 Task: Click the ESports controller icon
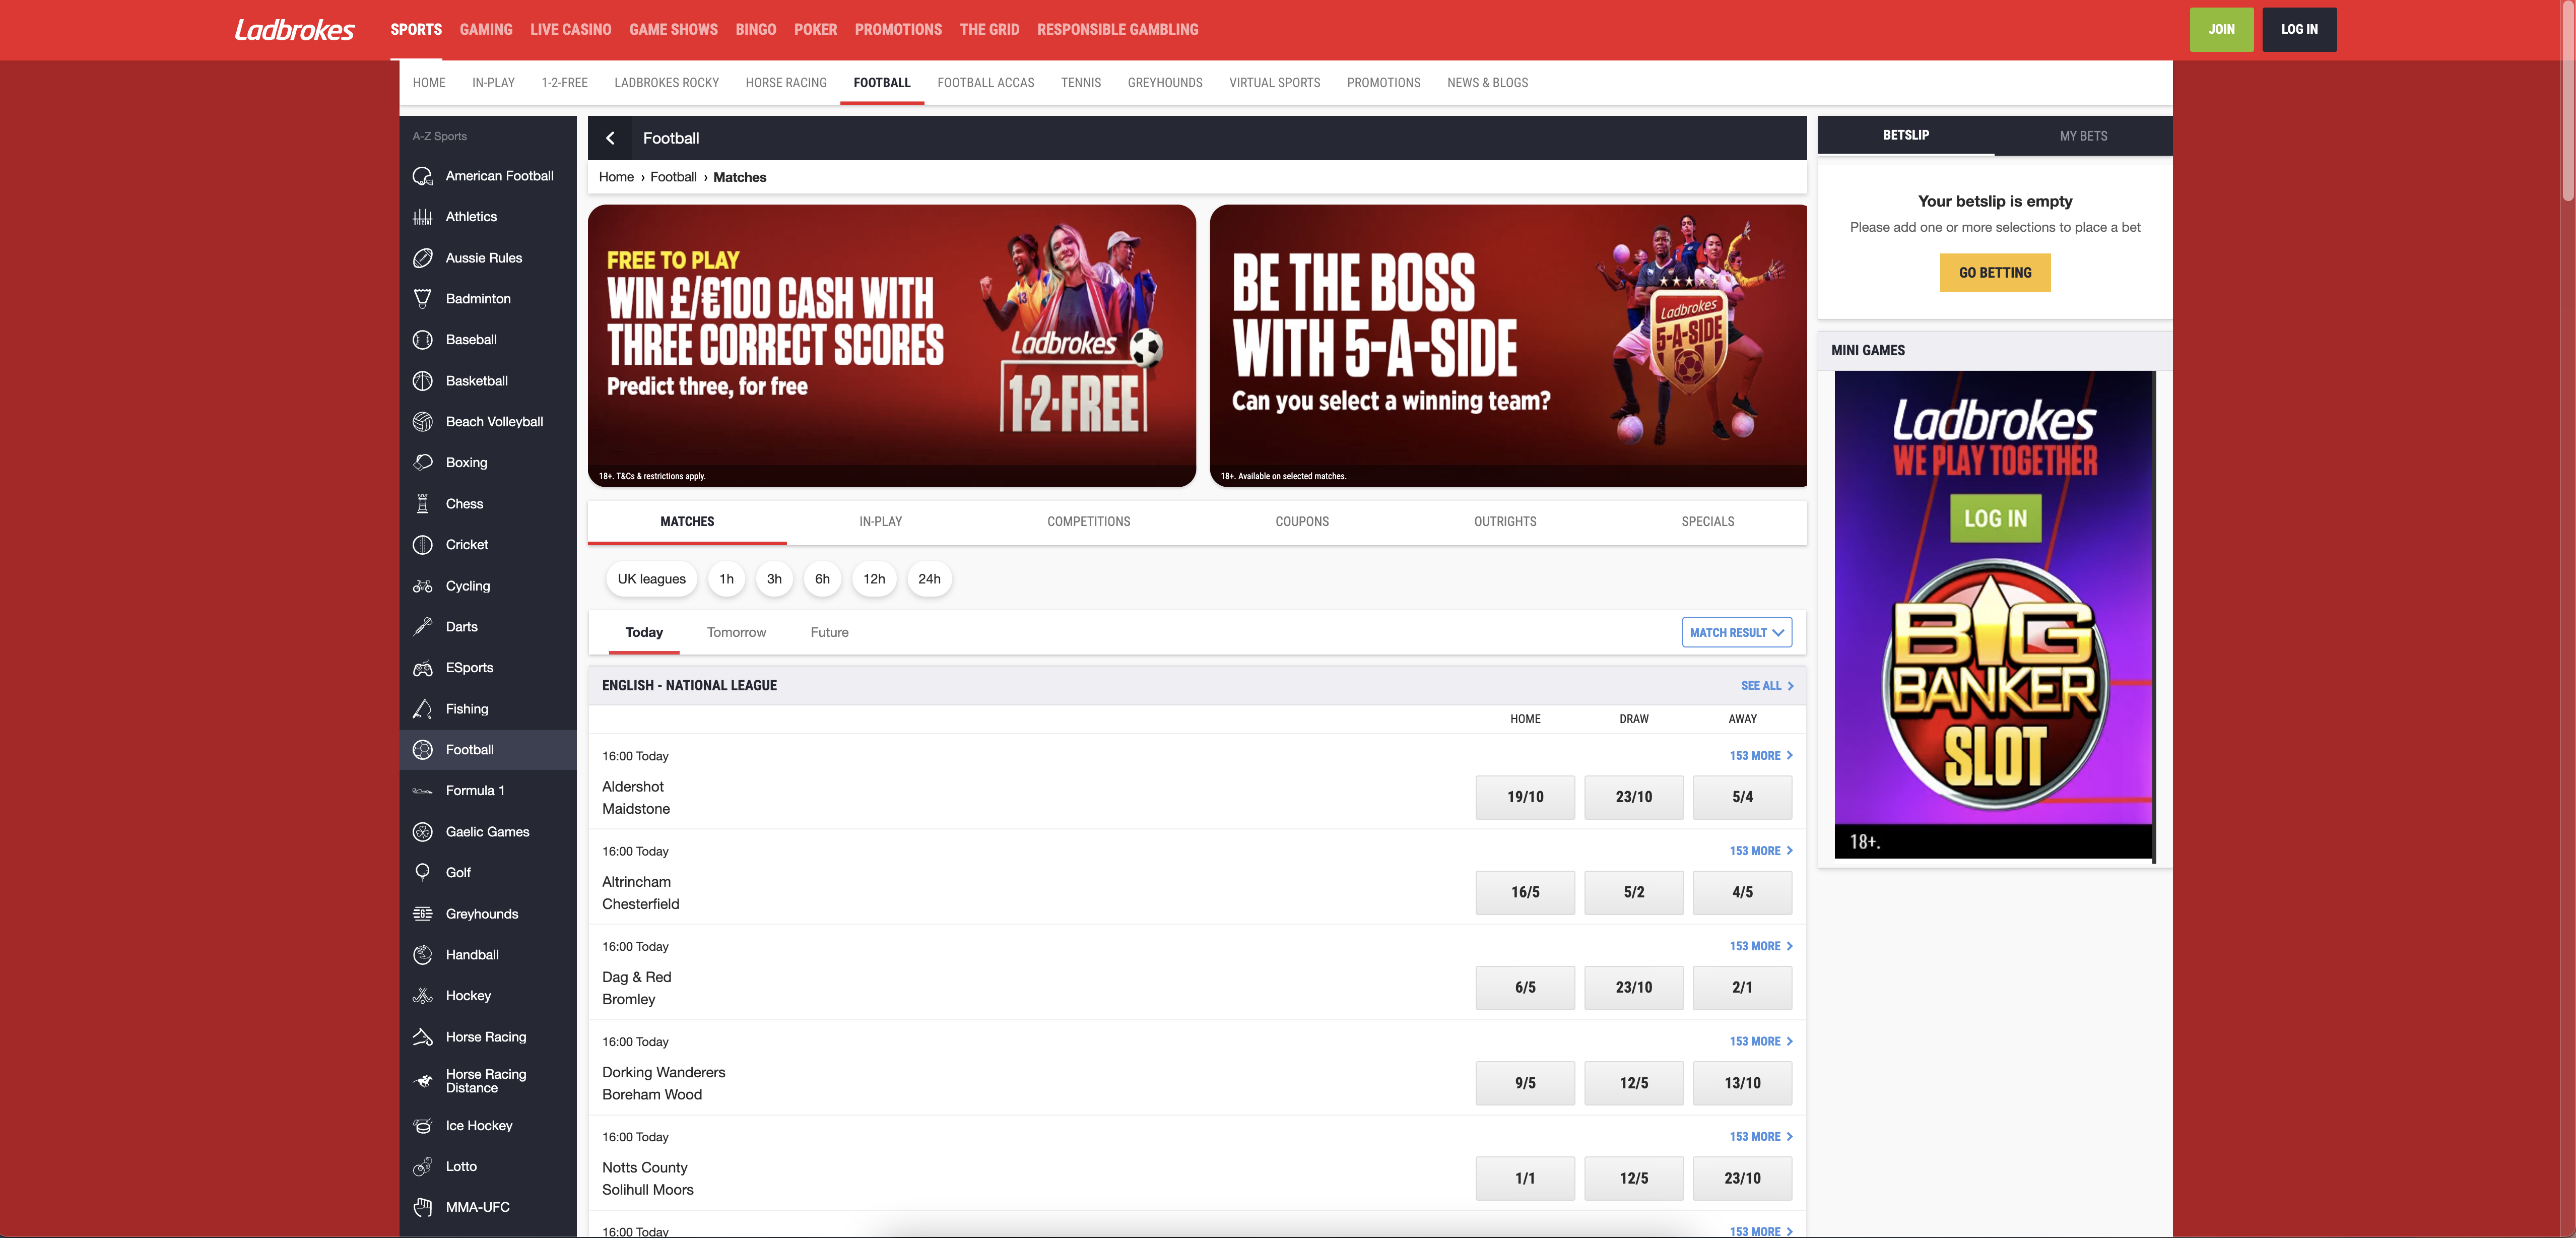tap(423, 668)
